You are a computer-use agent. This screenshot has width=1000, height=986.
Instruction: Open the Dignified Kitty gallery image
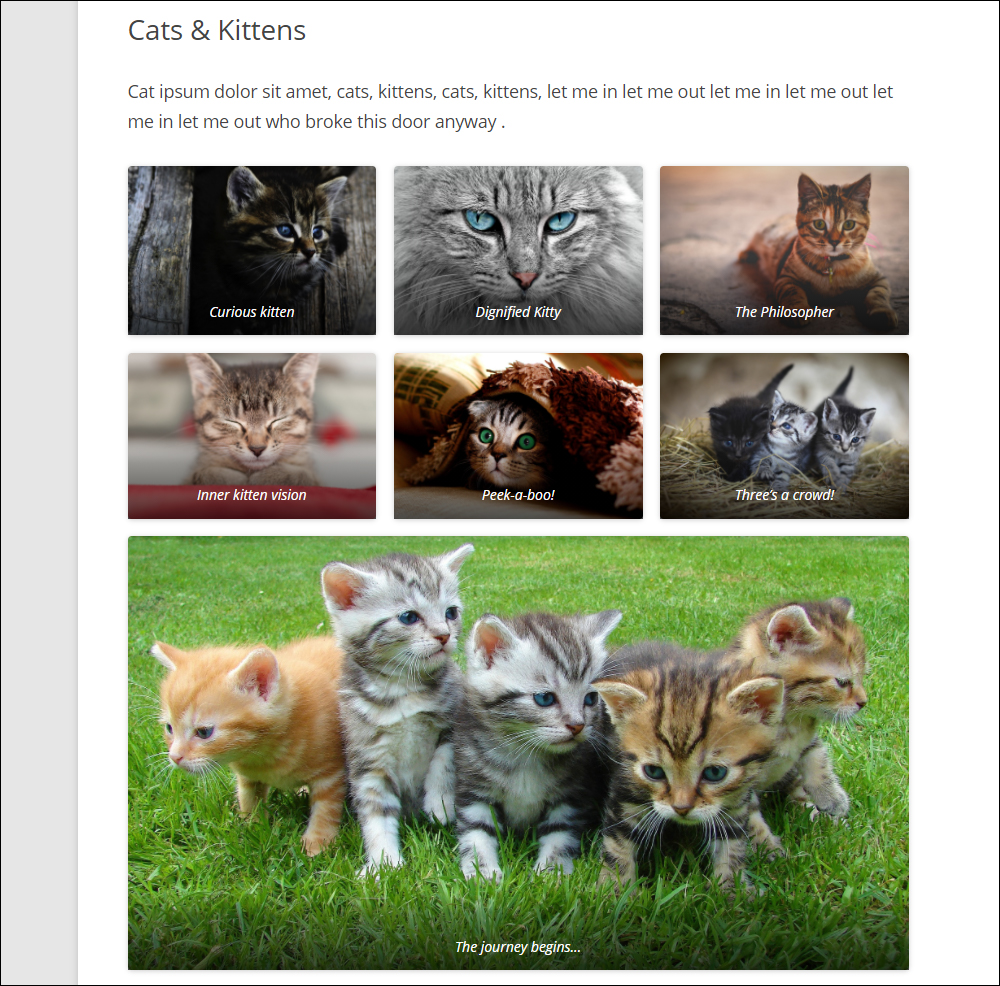coord(518,250)
